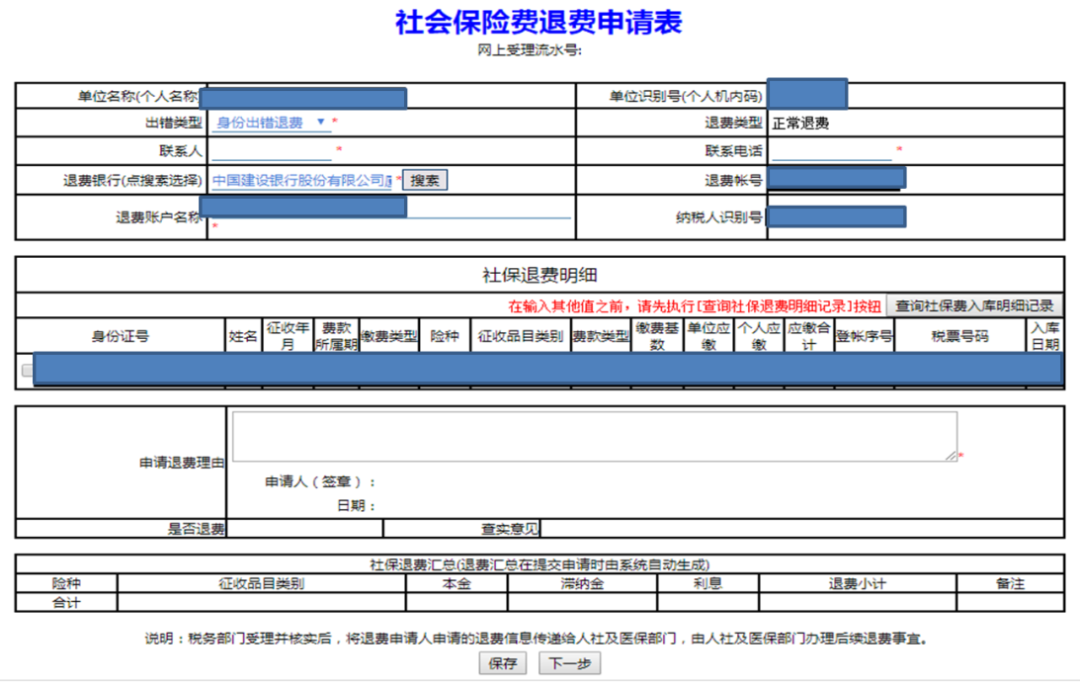1080x687 pixels.
Task: Click the 利息 summary column header
Action: (x=708, y=584)
